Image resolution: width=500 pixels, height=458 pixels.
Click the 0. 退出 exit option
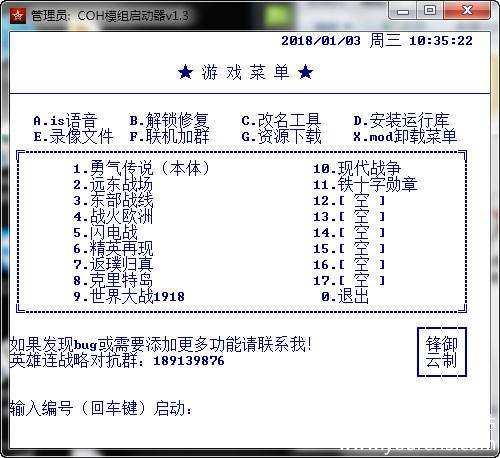[x=345, y=296]
